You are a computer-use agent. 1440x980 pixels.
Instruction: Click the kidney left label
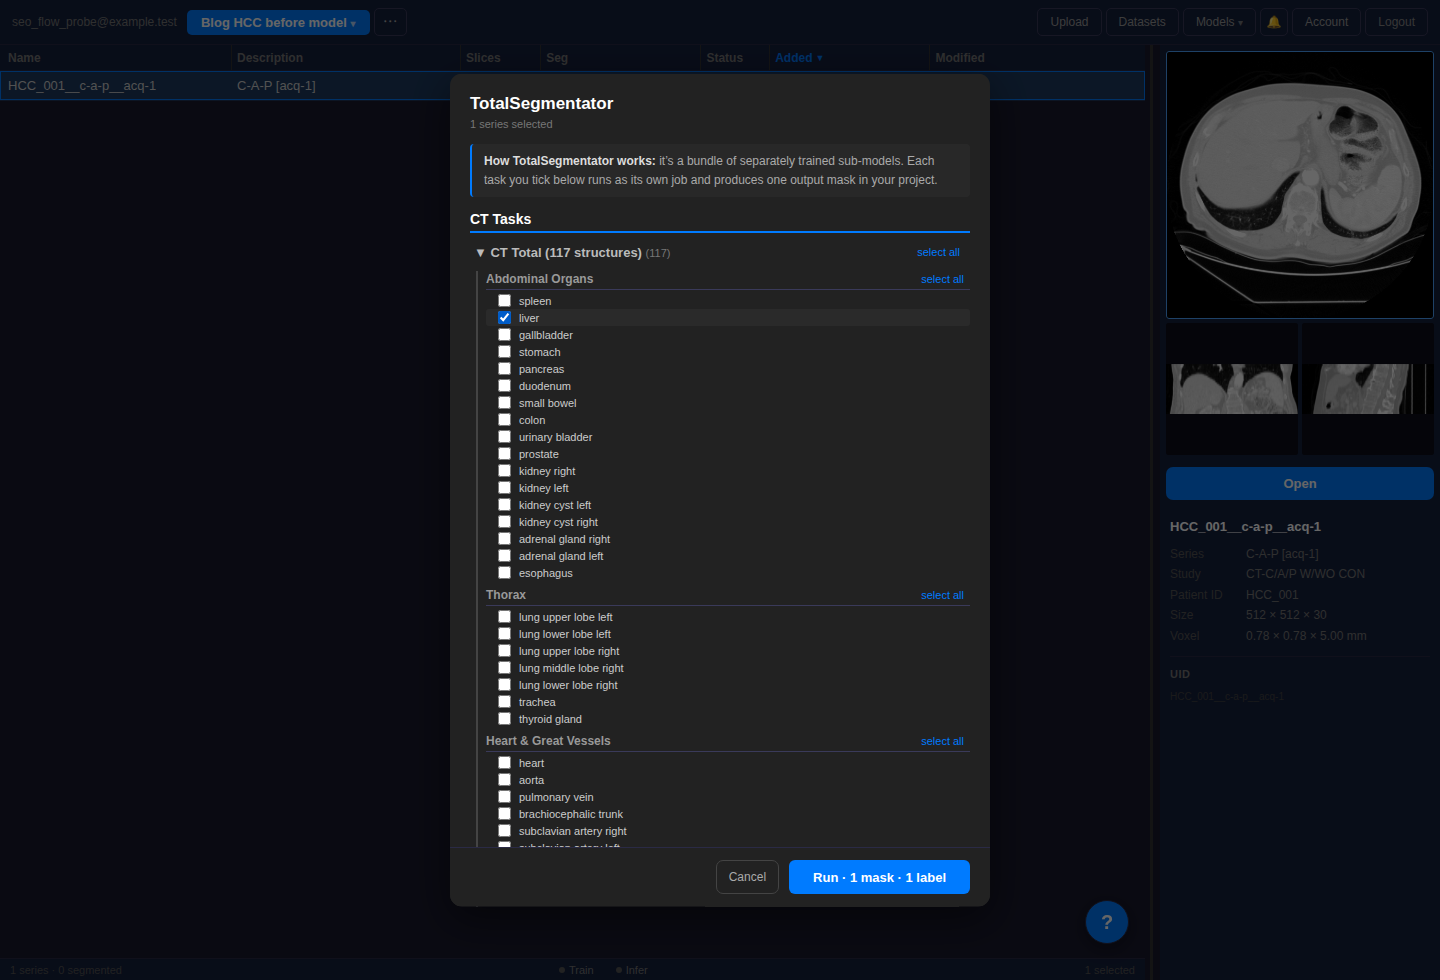click(543, 488)
